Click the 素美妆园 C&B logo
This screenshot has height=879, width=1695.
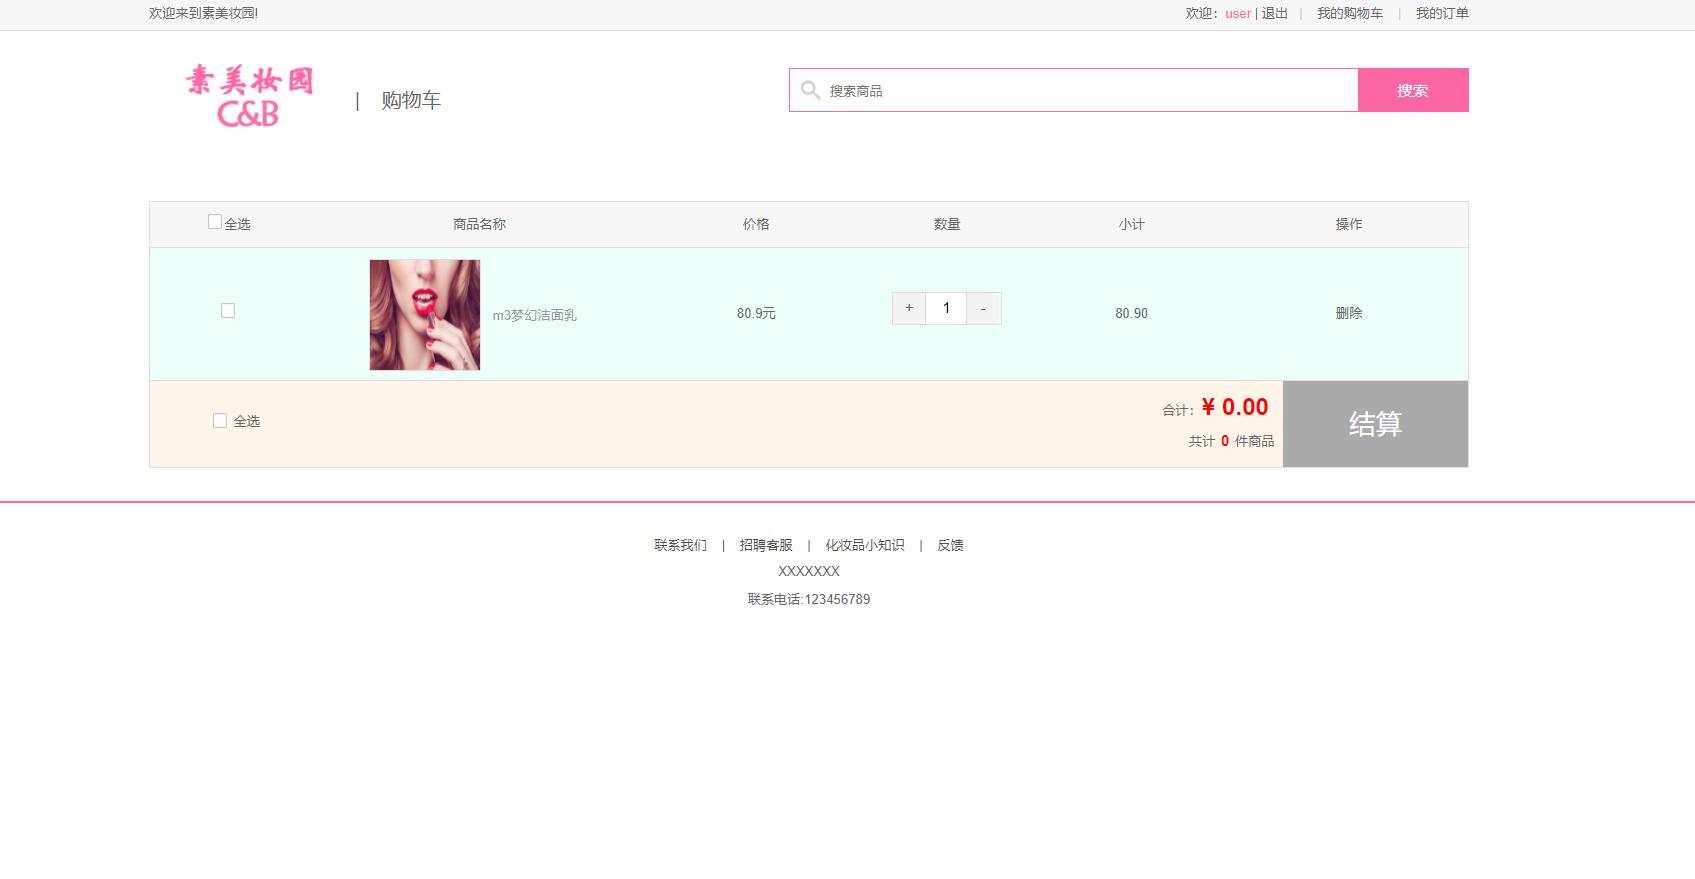(x=249, y=97)
